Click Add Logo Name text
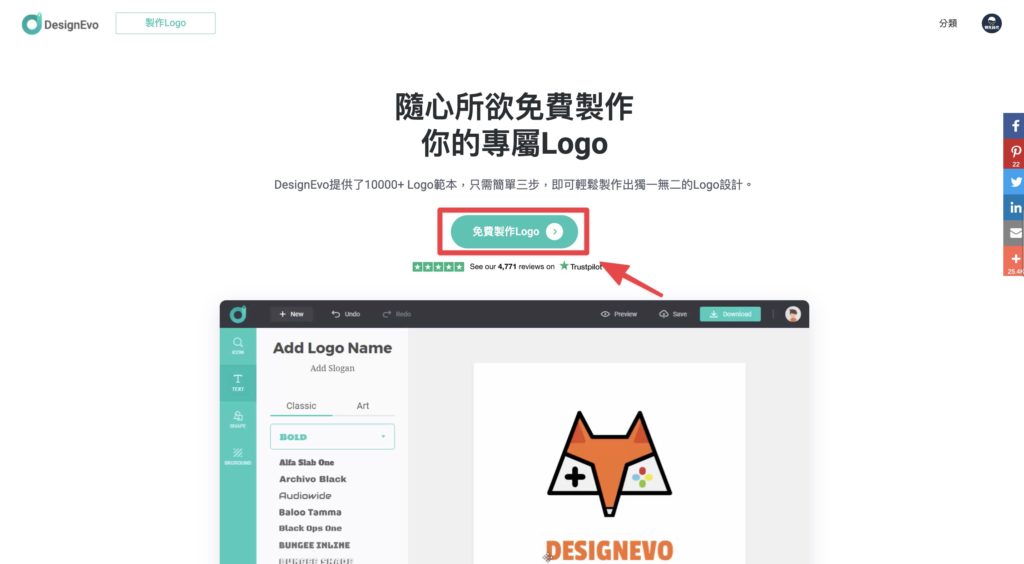The image size is (1024, 564). 332,348
